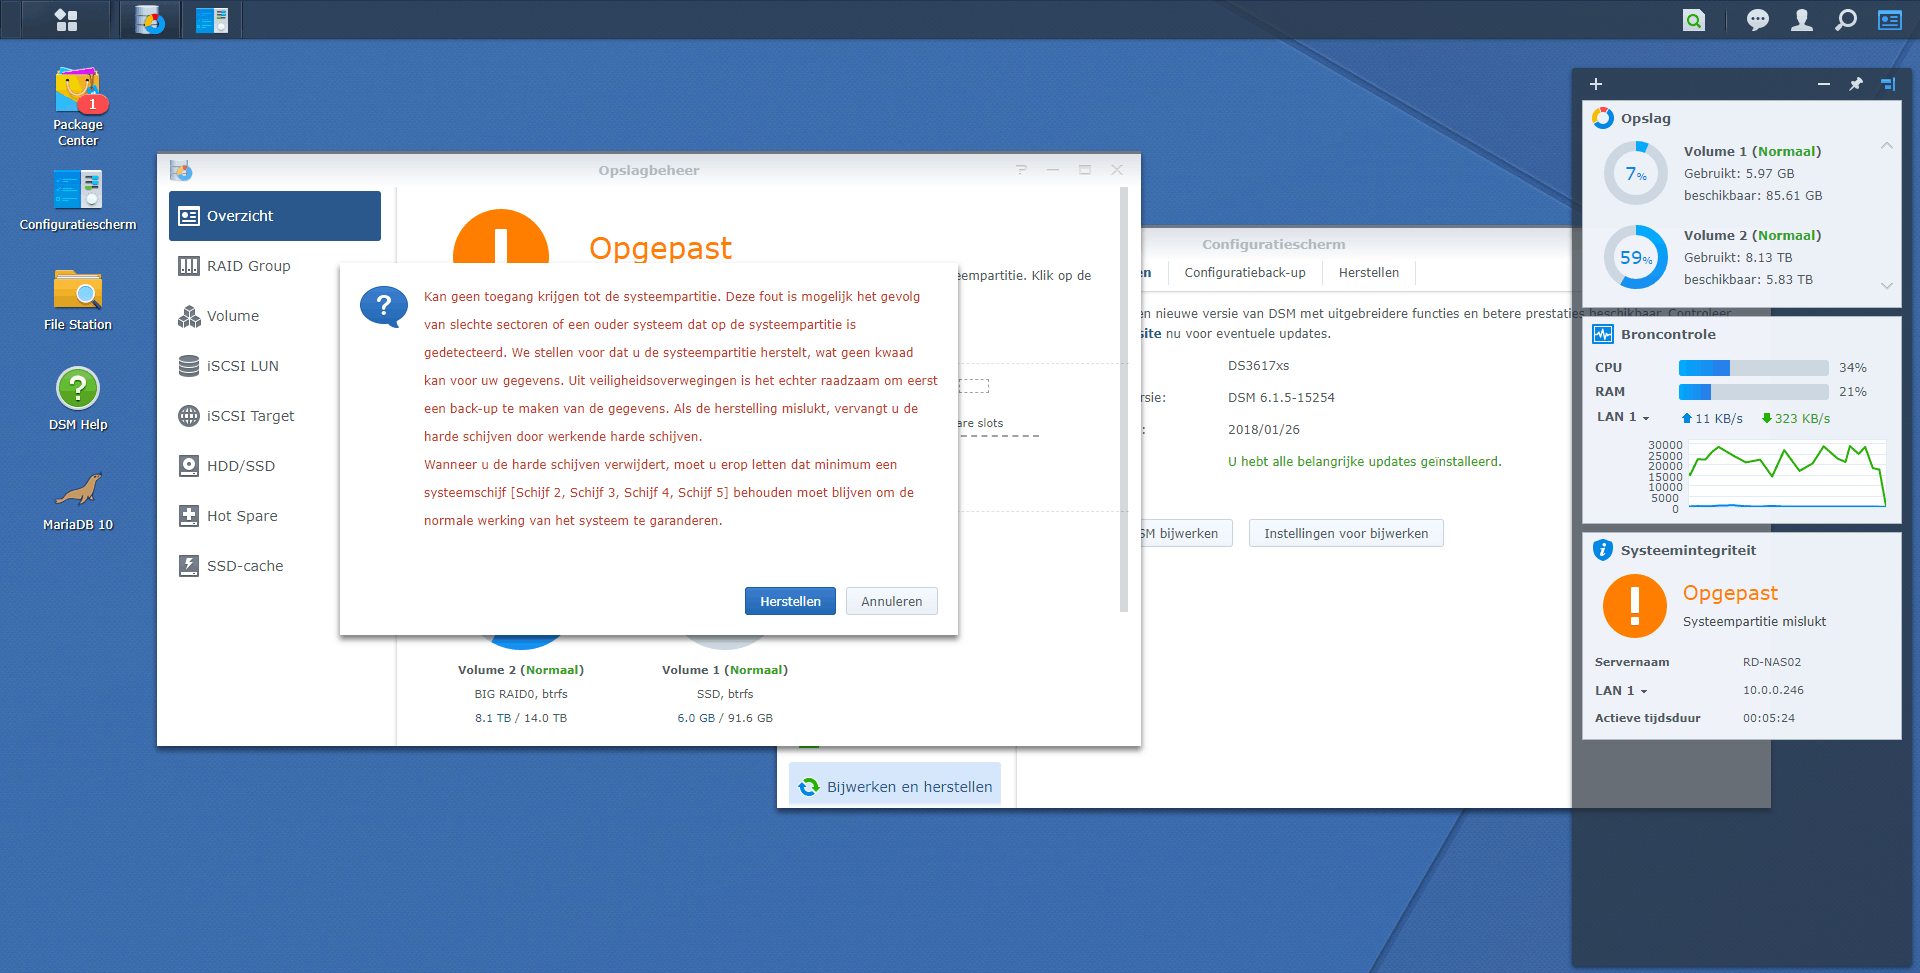
Task: Open user options menu icon
Action: (1802, 20)
